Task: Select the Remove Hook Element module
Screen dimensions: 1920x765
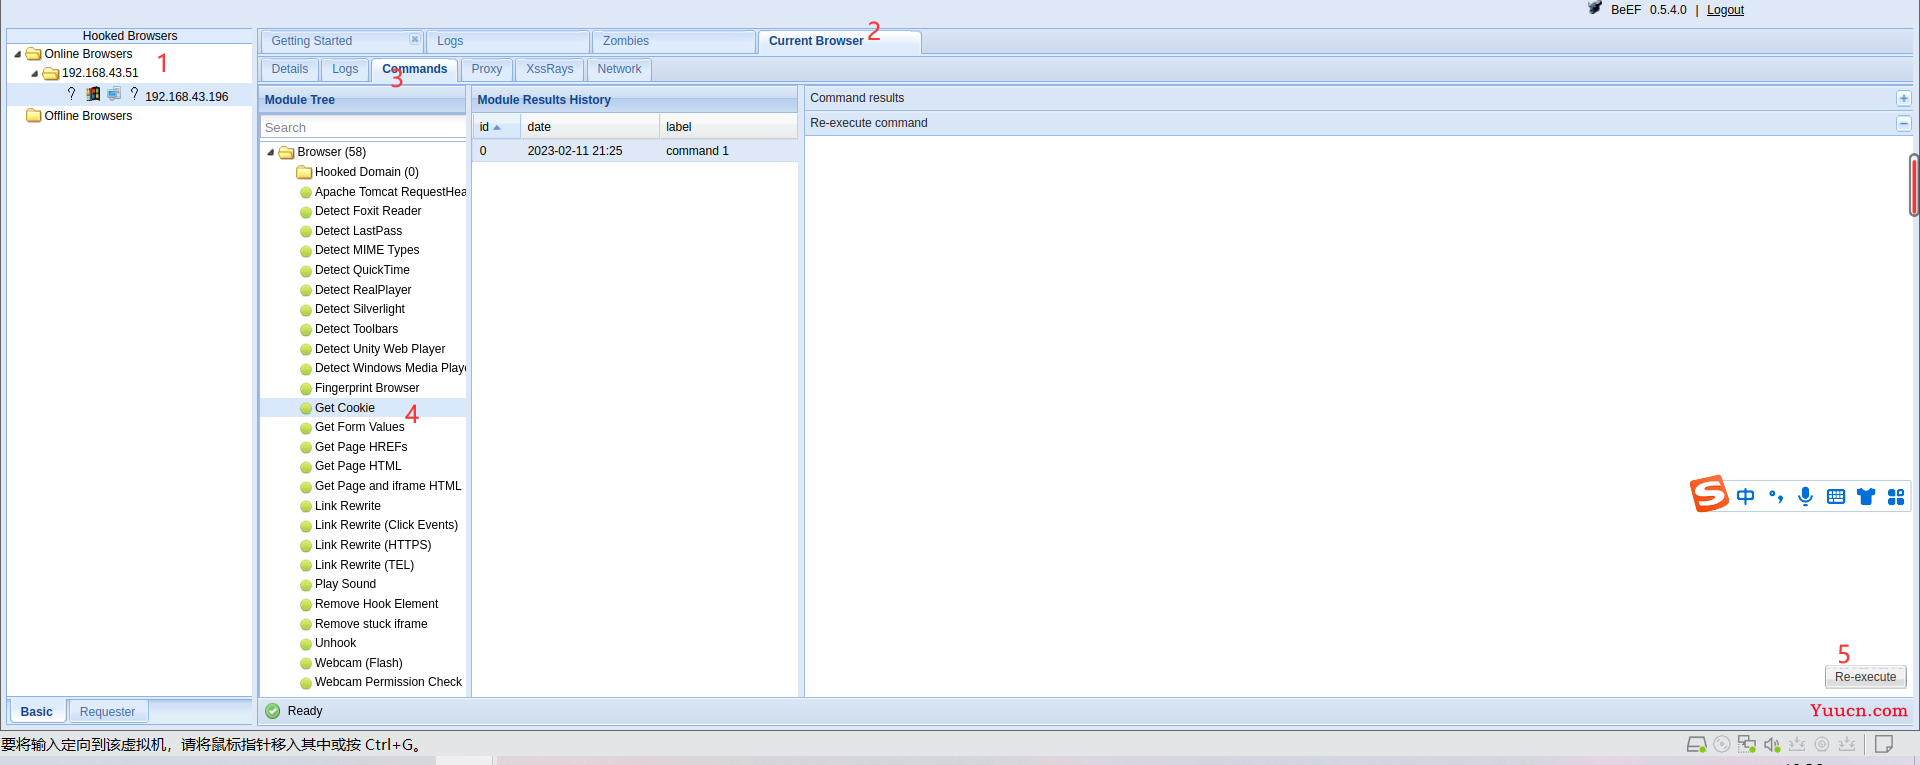Action: [x=376, y=604]
